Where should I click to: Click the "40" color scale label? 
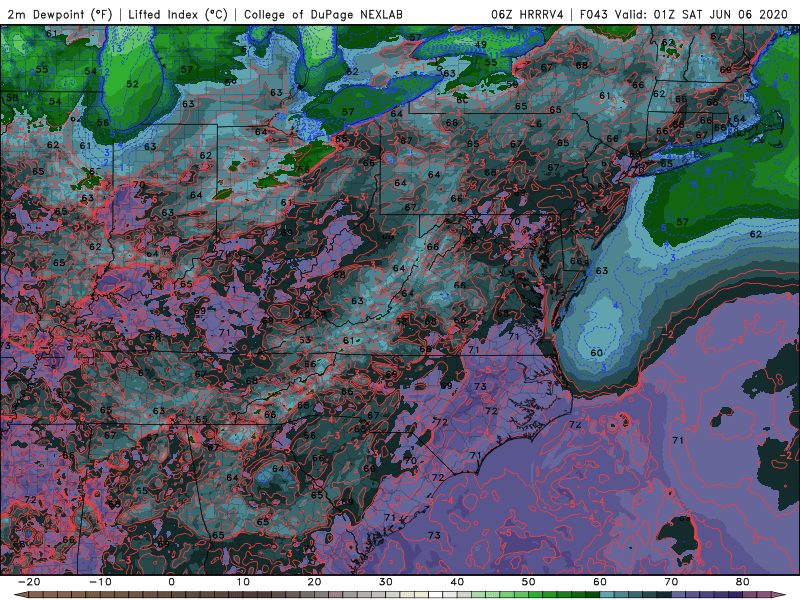click(x=457, y=582)
